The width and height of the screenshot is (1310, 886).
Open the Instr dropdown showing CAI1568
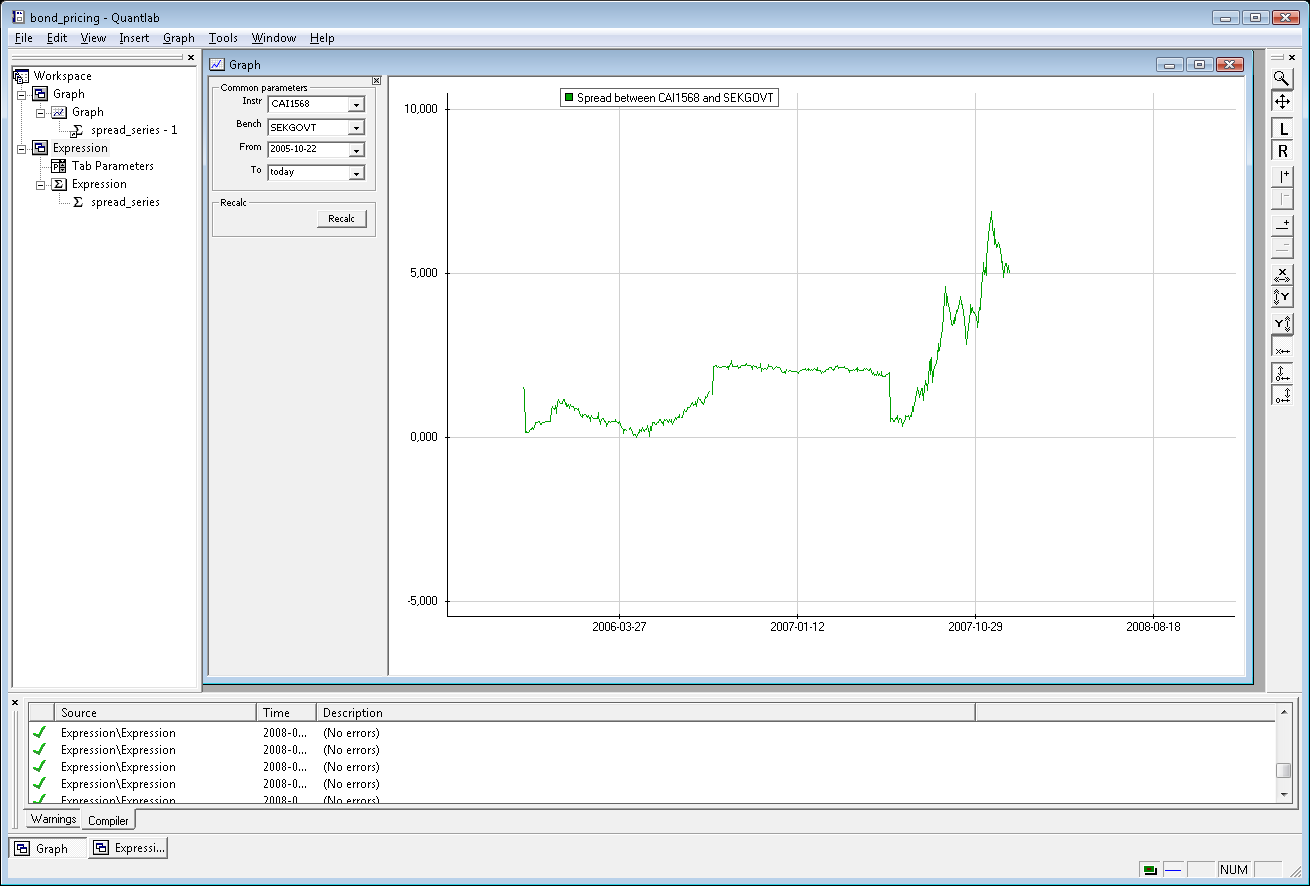(356, 104)
